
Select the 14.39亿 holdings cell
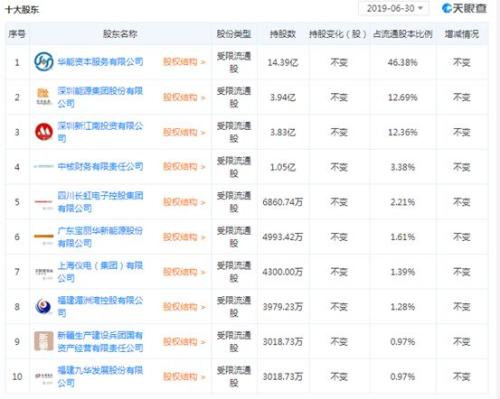click(283, 62)
